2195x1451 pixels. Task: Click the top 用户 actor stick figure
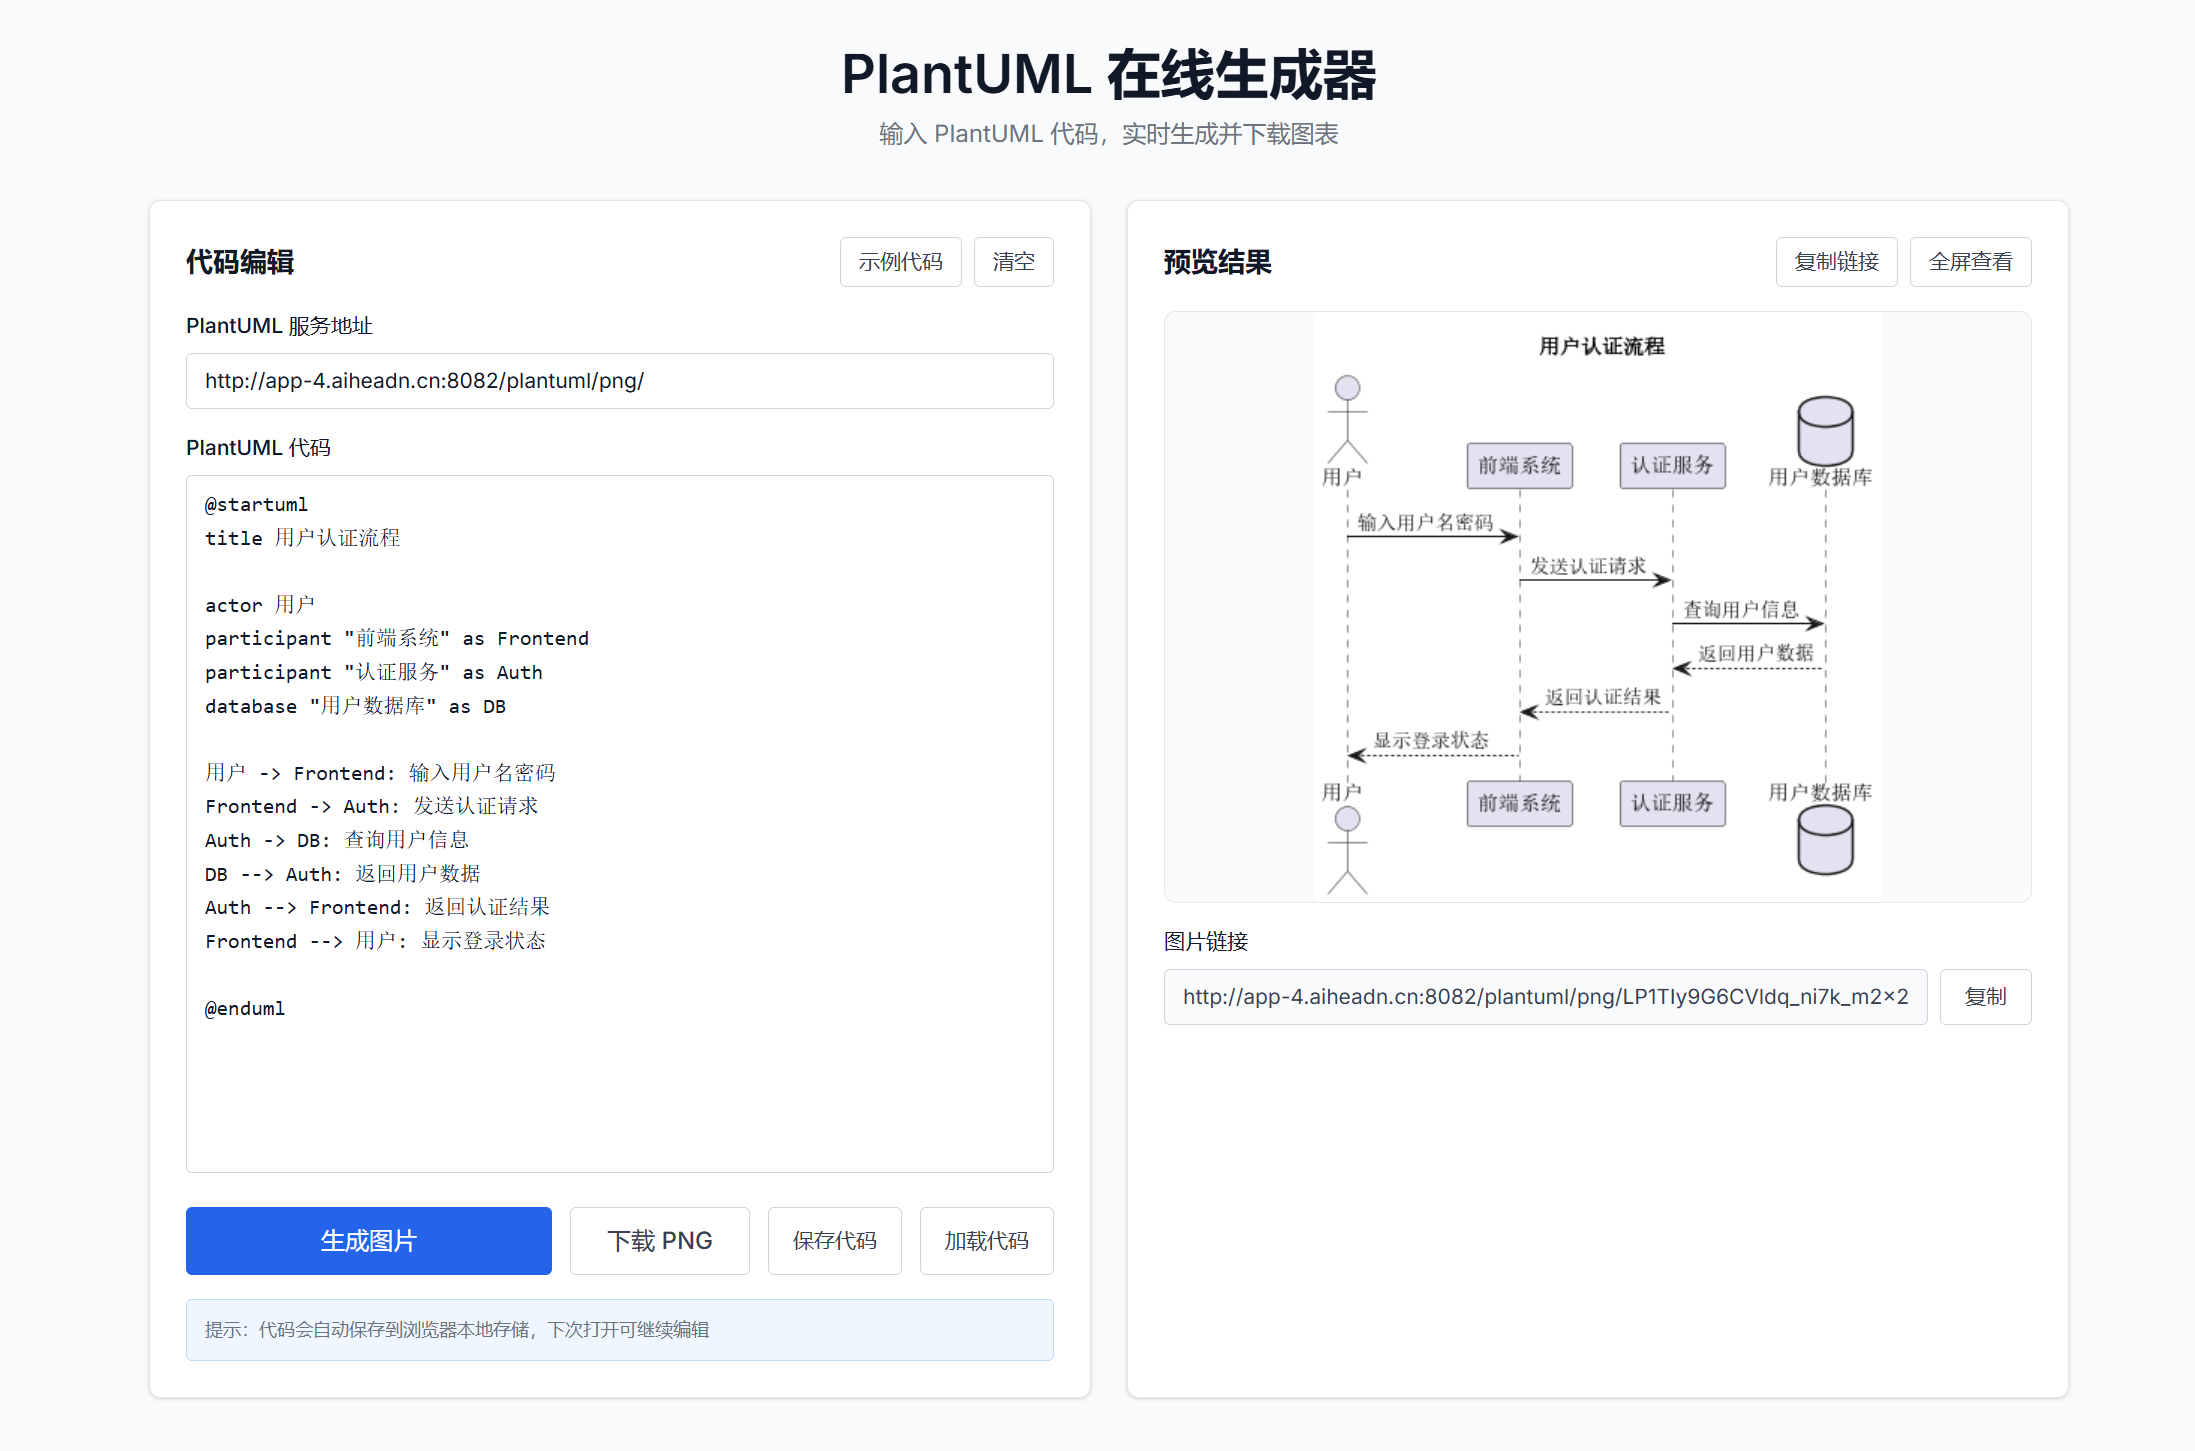pos(1347,420)
